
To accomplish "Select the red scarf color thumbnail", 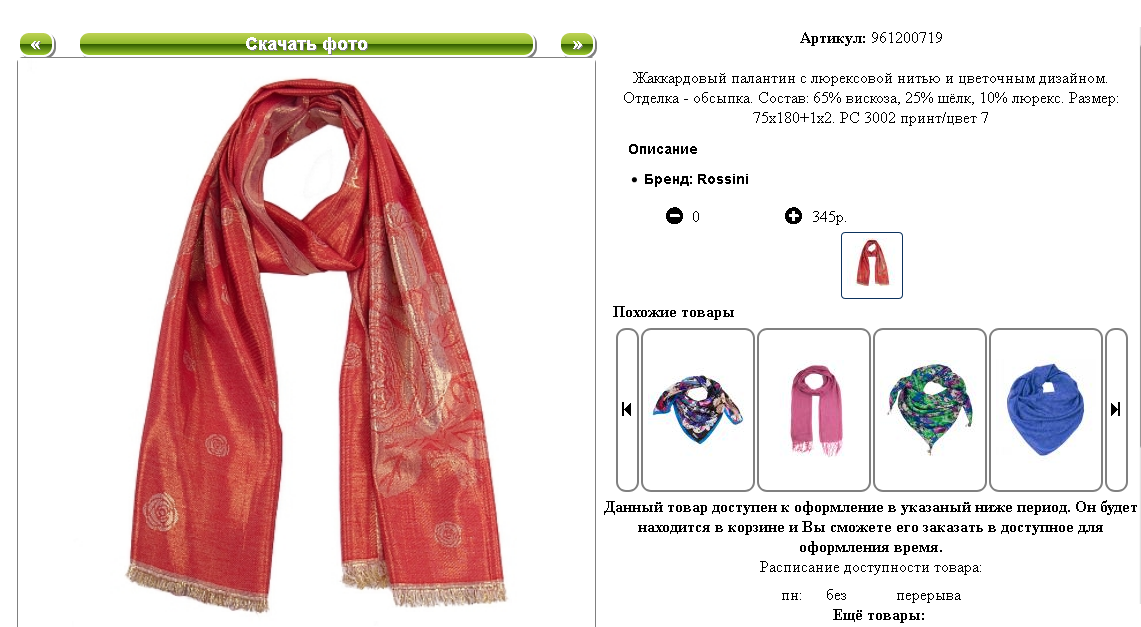I will coord(872,265).
